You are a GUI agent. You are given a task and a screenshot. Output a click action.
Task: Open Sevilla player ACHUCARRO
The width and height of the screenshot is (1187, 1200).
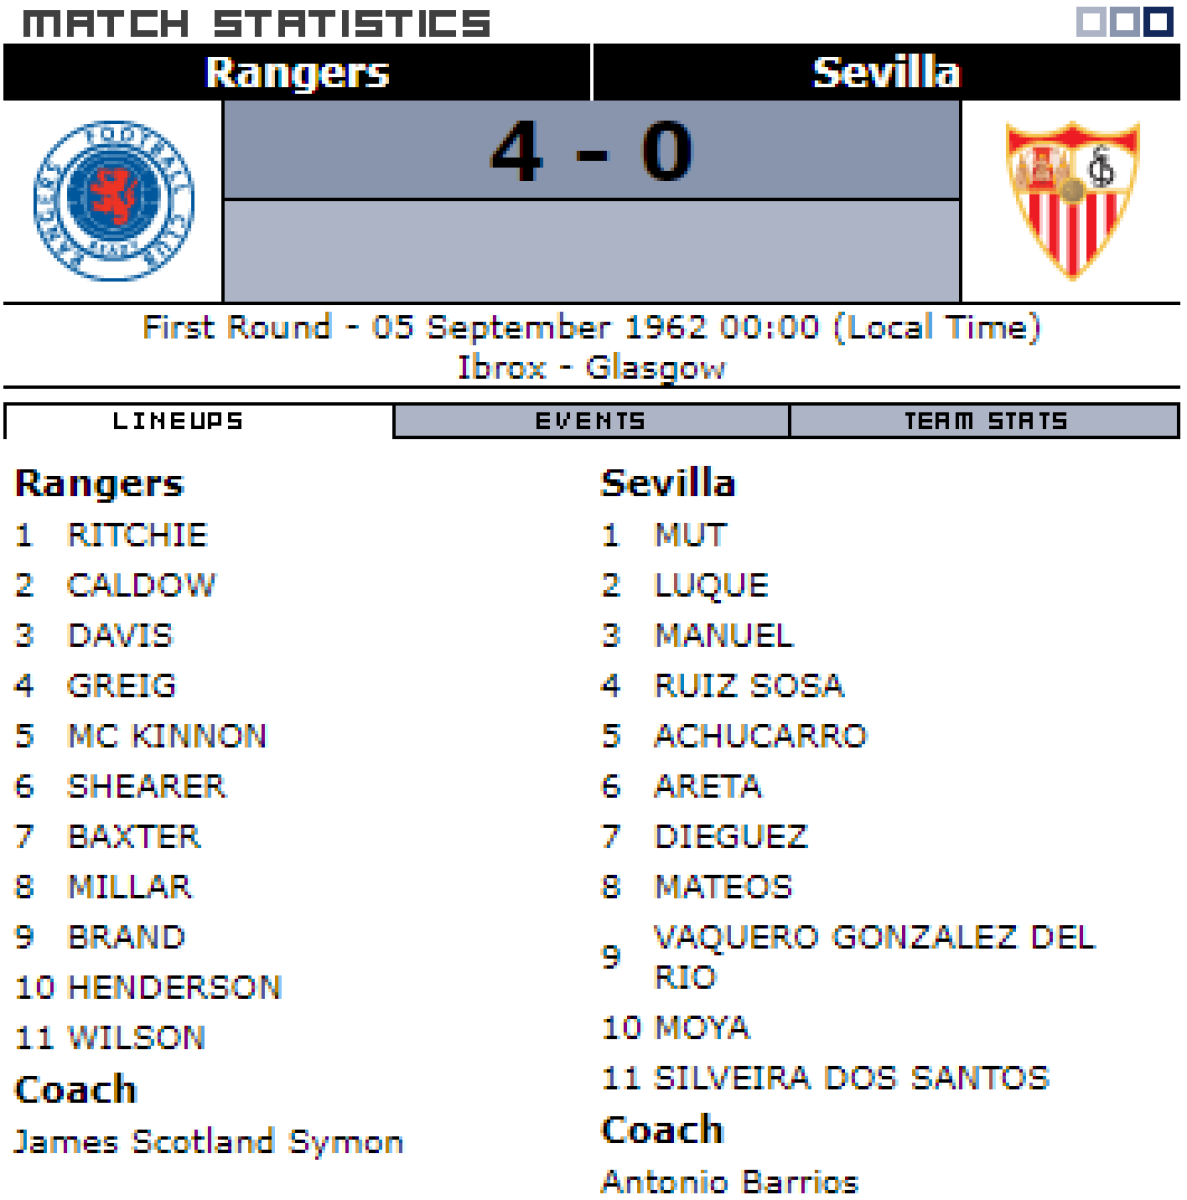tap(760, 736)
